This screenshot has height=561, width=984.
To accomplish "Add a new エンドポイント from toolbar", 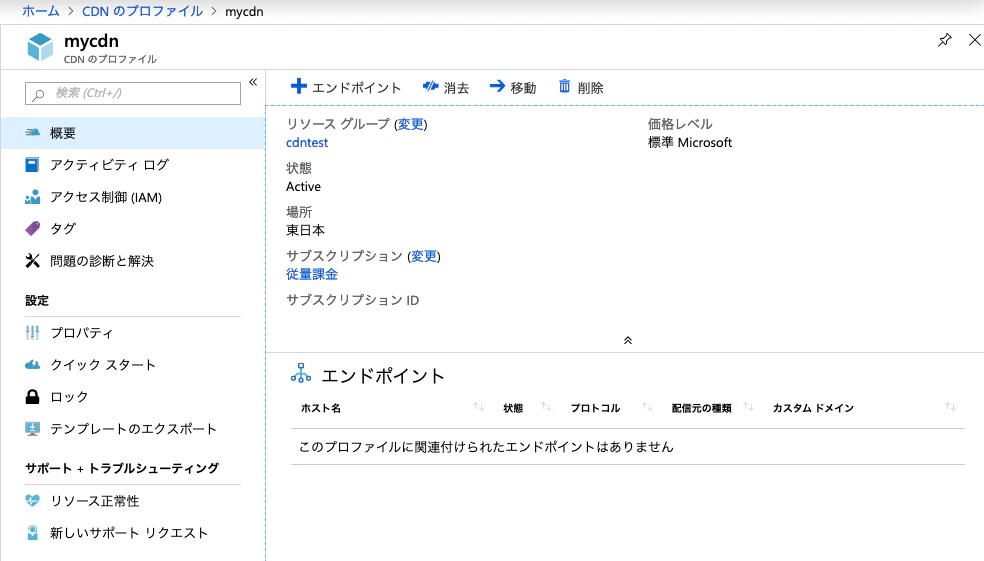I will point(346,87).
